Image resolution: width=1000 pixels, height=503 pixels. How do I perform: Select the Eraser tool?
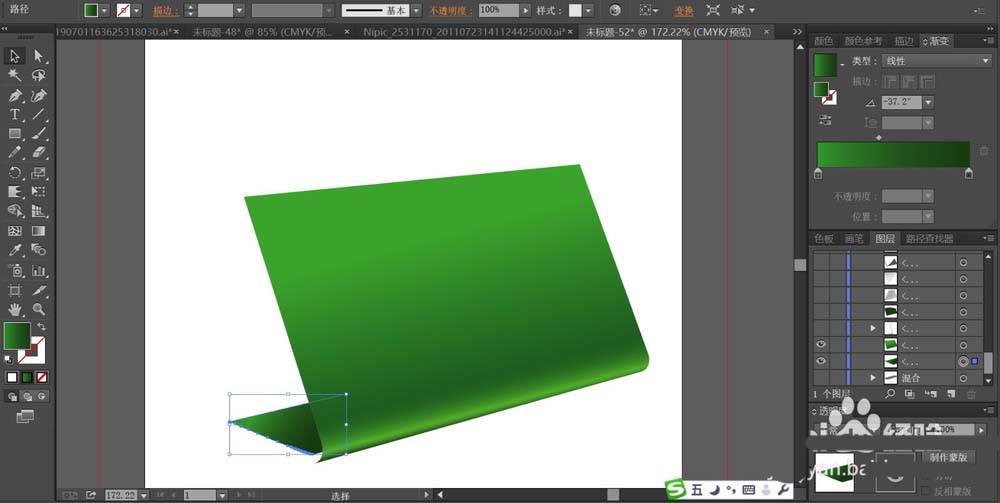pos(39,153)
